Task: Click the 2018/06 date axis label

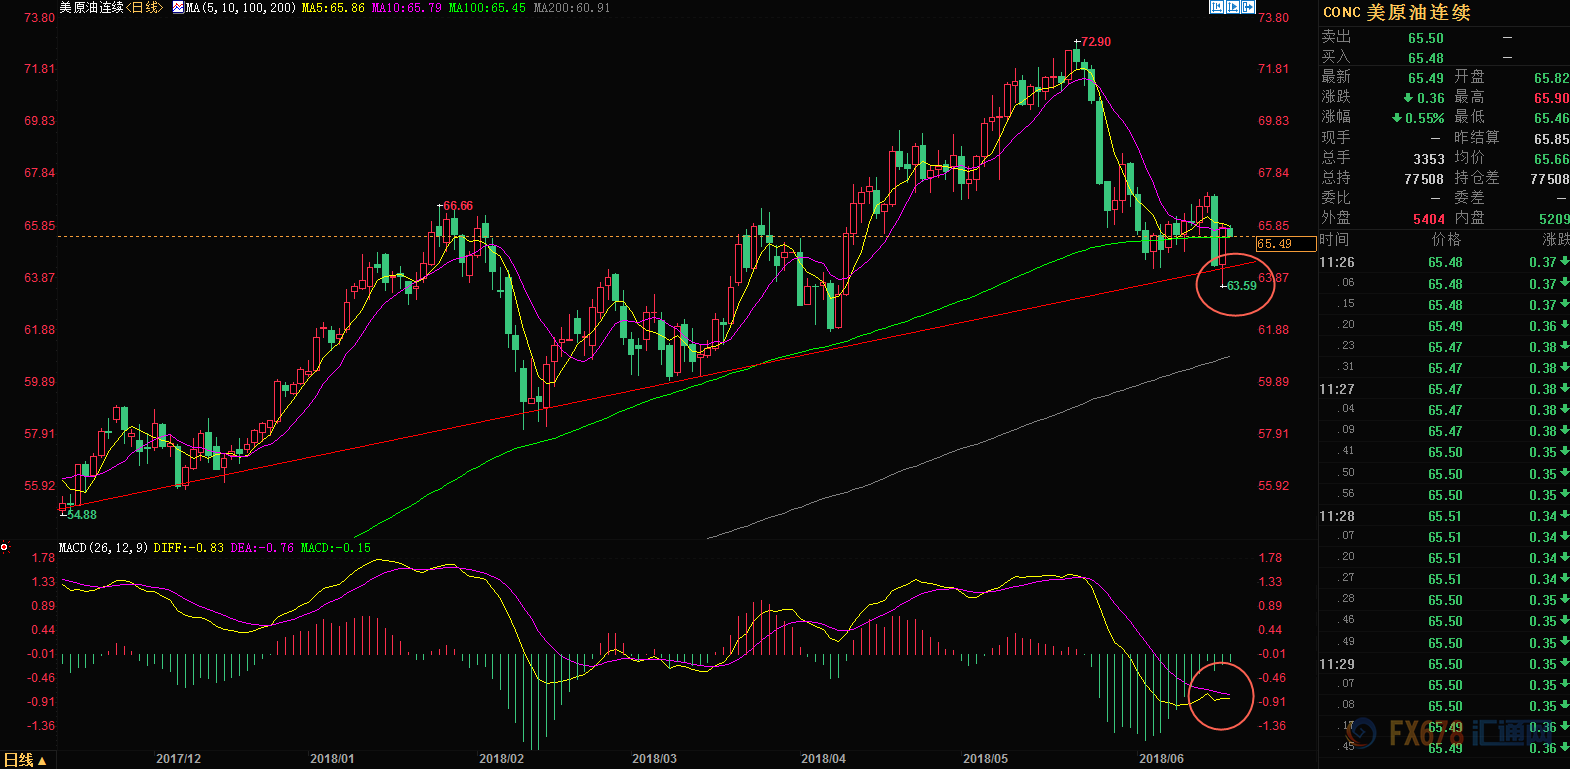Action: point(1161,759)
